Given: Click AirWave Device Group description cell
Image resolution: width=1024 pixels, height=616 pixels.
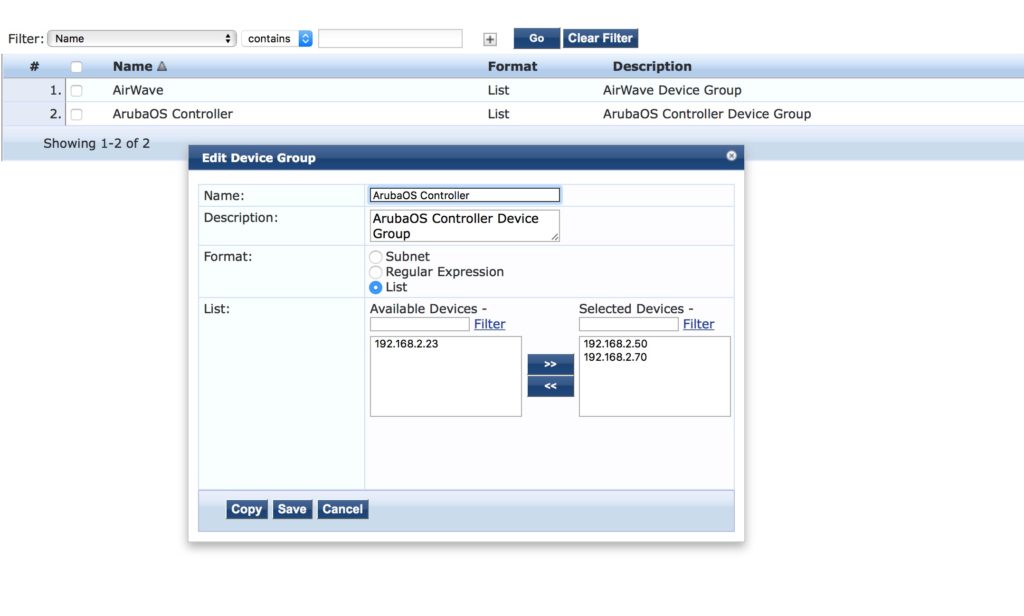Looking at the screenshot, I should pyautogui.click(x=672, y=90).
